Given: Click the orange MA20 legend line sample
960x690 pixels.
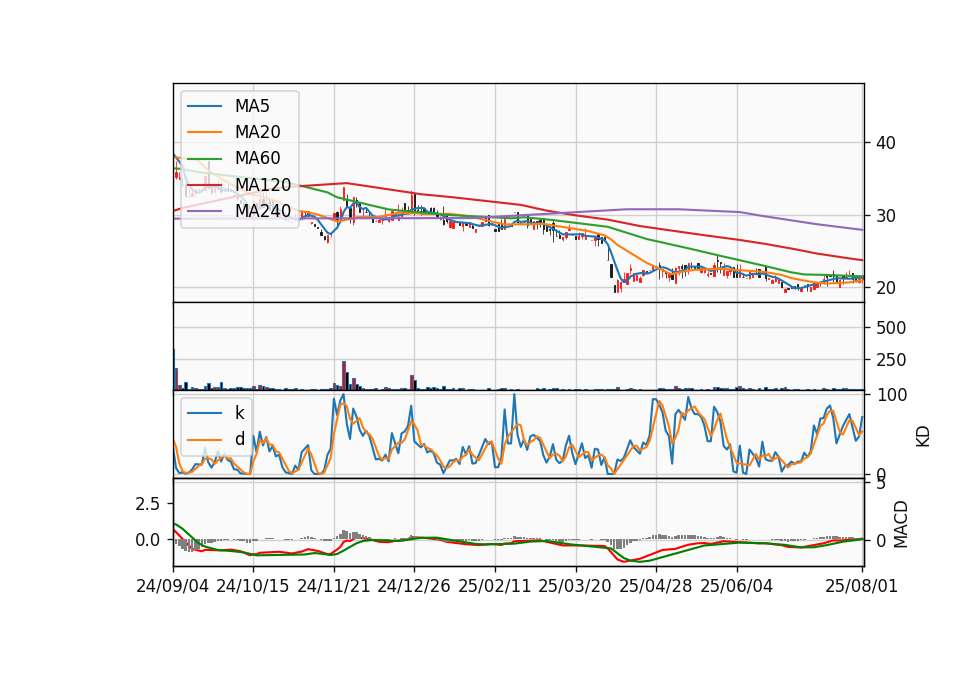Looking at the screenshot, I should [204, 132].
